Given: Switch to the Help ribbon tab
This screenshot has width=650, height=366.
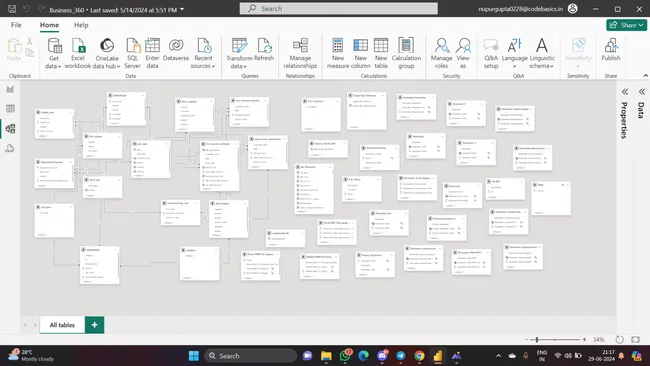Looking at the screenshot, I should [81, 25].
